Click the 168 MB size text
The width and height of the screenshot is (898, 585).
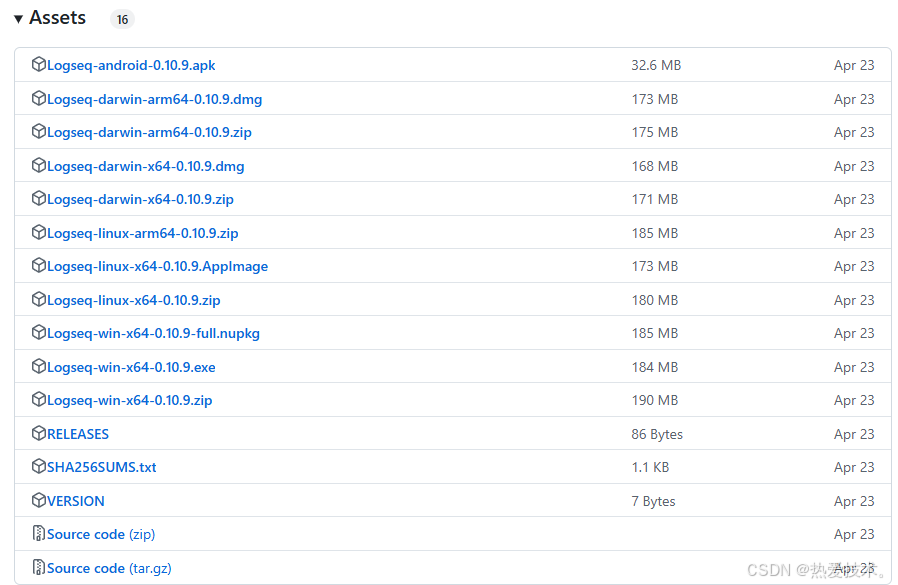point(655,166)
